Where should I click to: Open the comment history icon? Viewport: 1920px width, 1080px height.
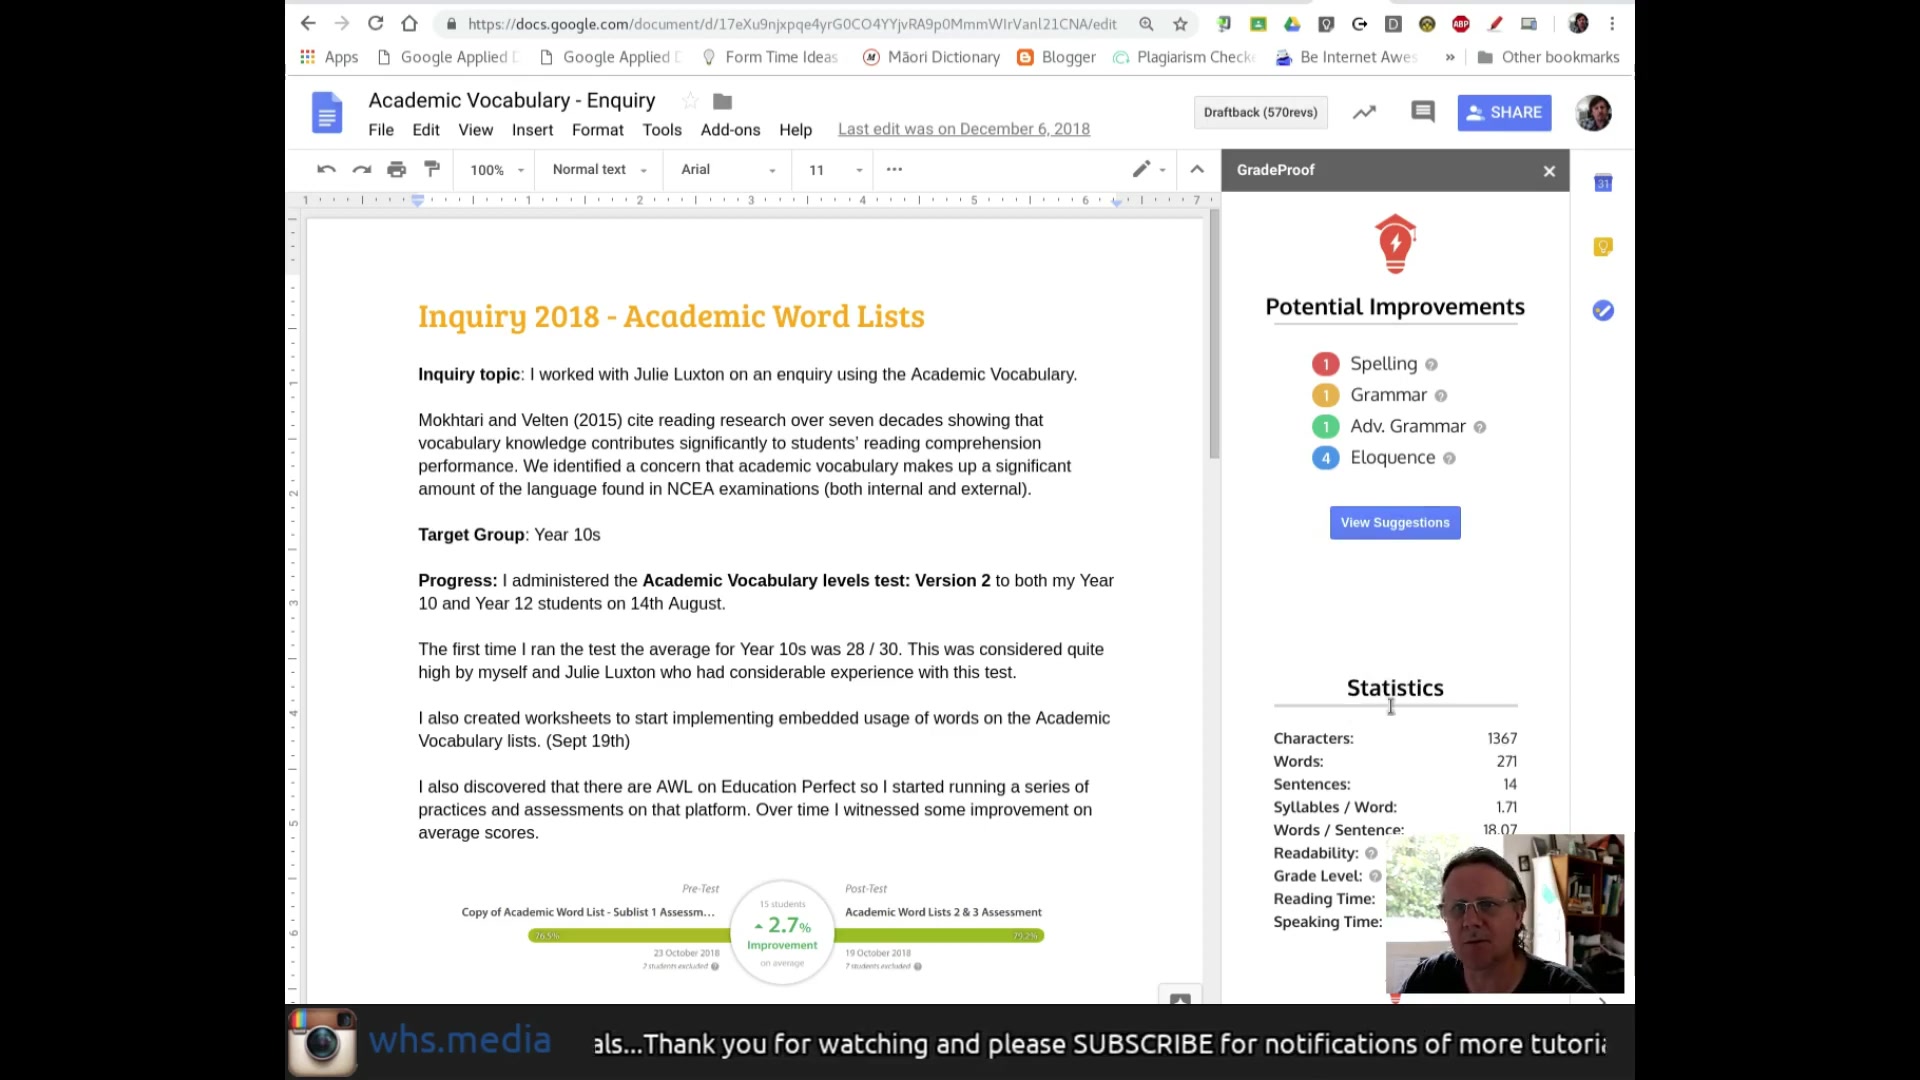[1422, 112]
